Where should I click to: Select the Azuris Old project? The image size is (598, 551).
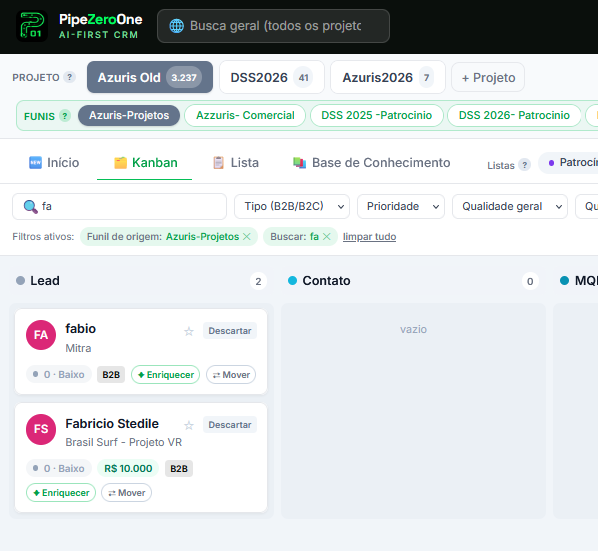[150, 77]
